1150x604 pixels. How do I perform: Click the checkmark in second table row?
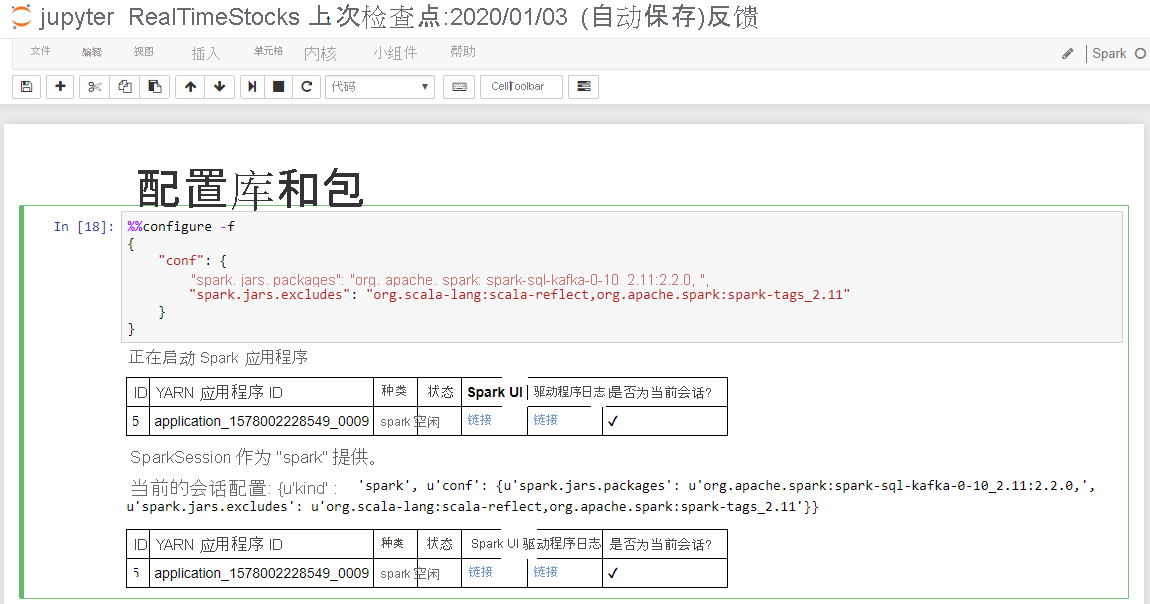(x=613, y=572)
